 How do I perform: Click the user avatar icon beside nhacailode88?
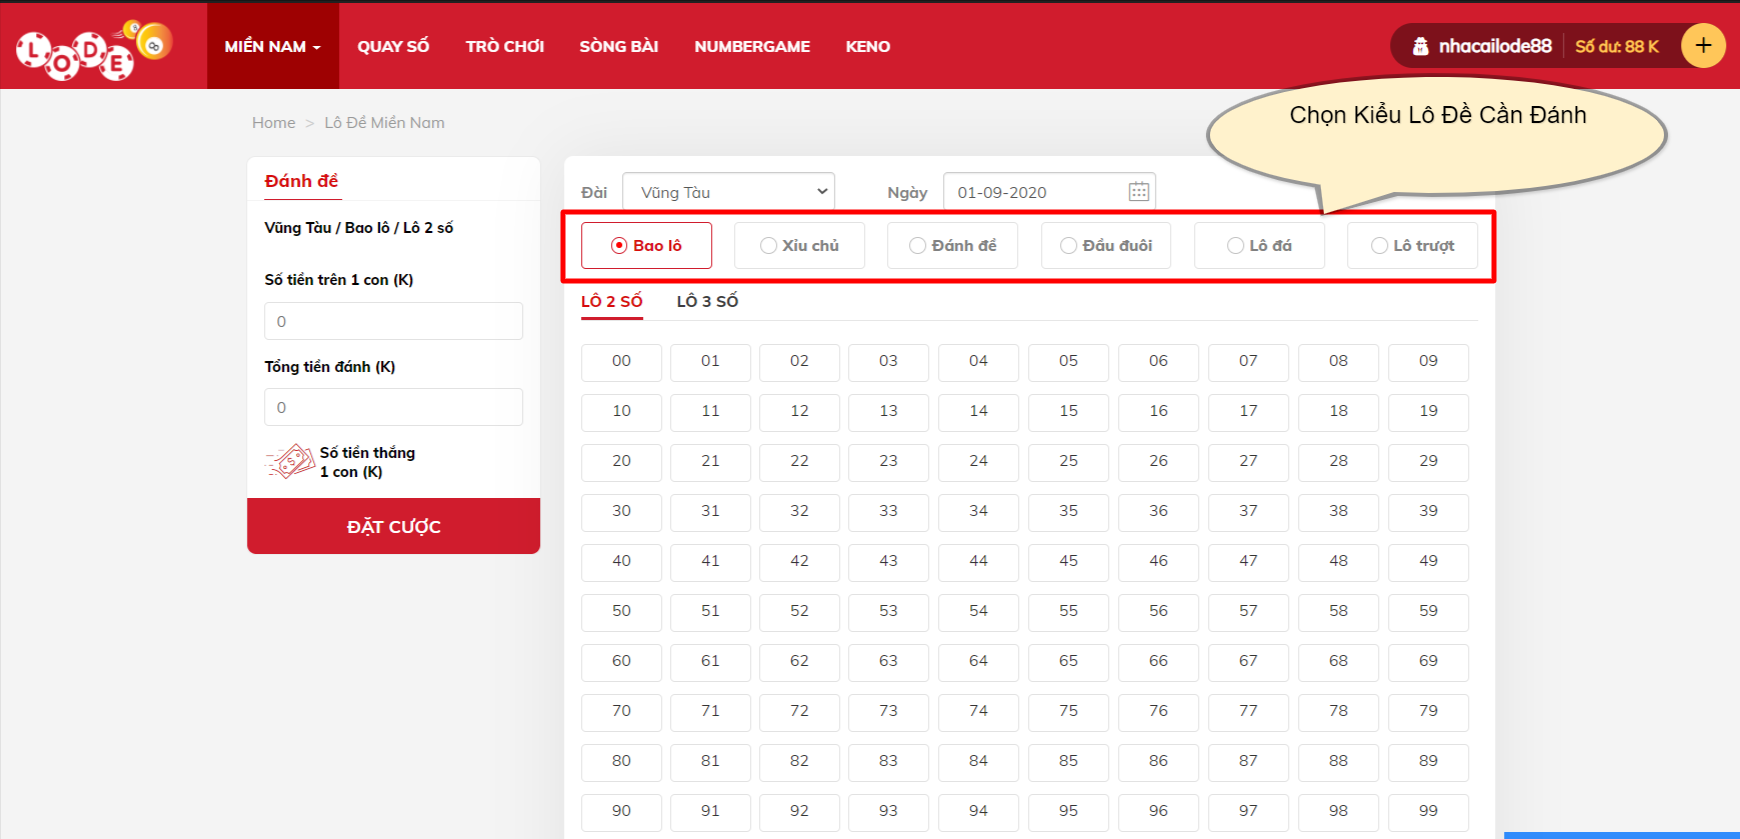[1420, 46]
